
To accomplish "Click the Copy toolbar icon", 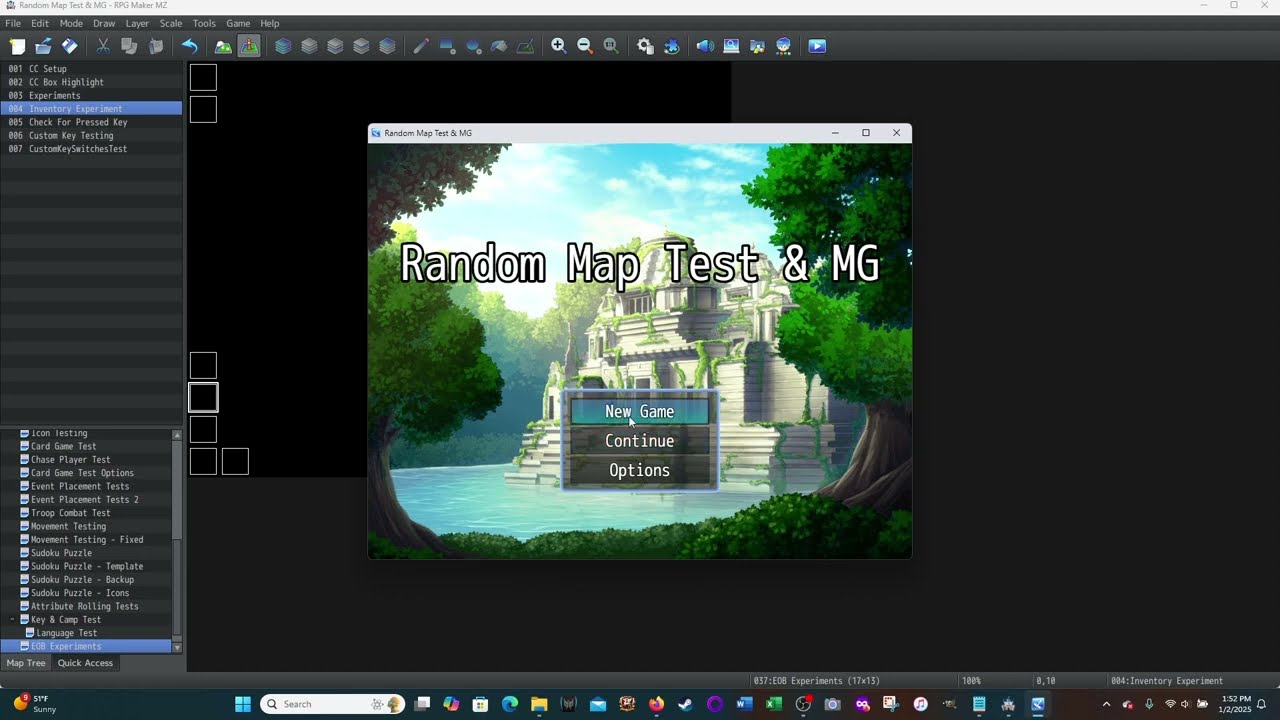I will tap(129, 46).
